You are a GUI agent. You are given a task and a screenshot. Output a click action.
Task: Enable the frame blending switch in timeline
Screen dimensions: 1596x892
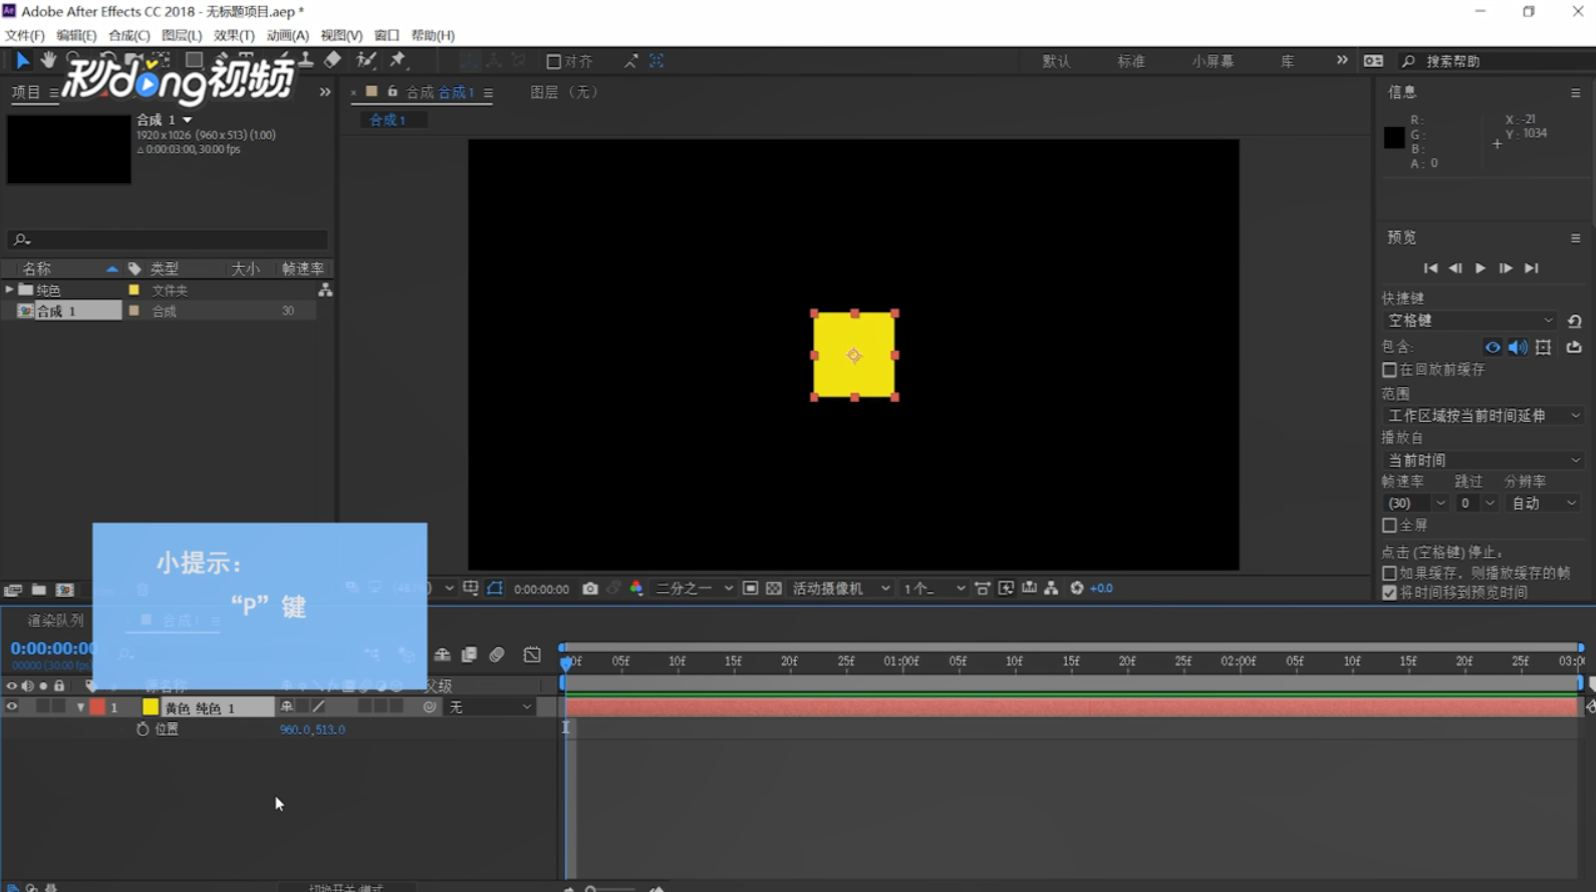point(469,655)
